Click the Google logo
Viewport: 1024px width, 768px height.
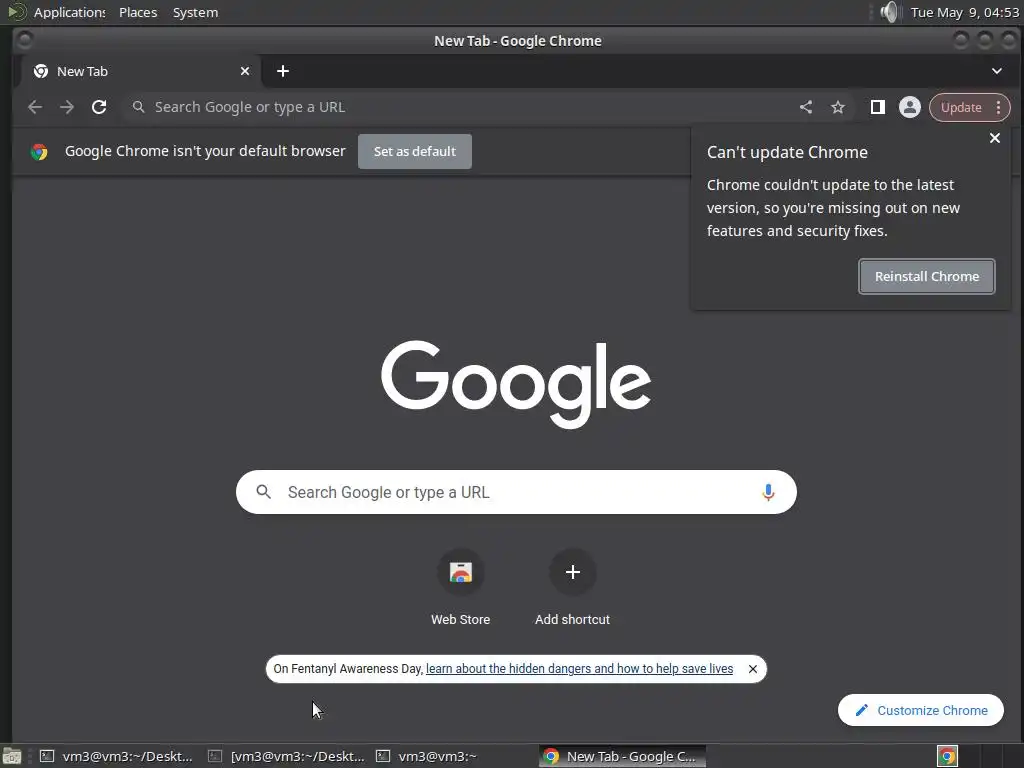pyautogui.click(x=516, y=383)
